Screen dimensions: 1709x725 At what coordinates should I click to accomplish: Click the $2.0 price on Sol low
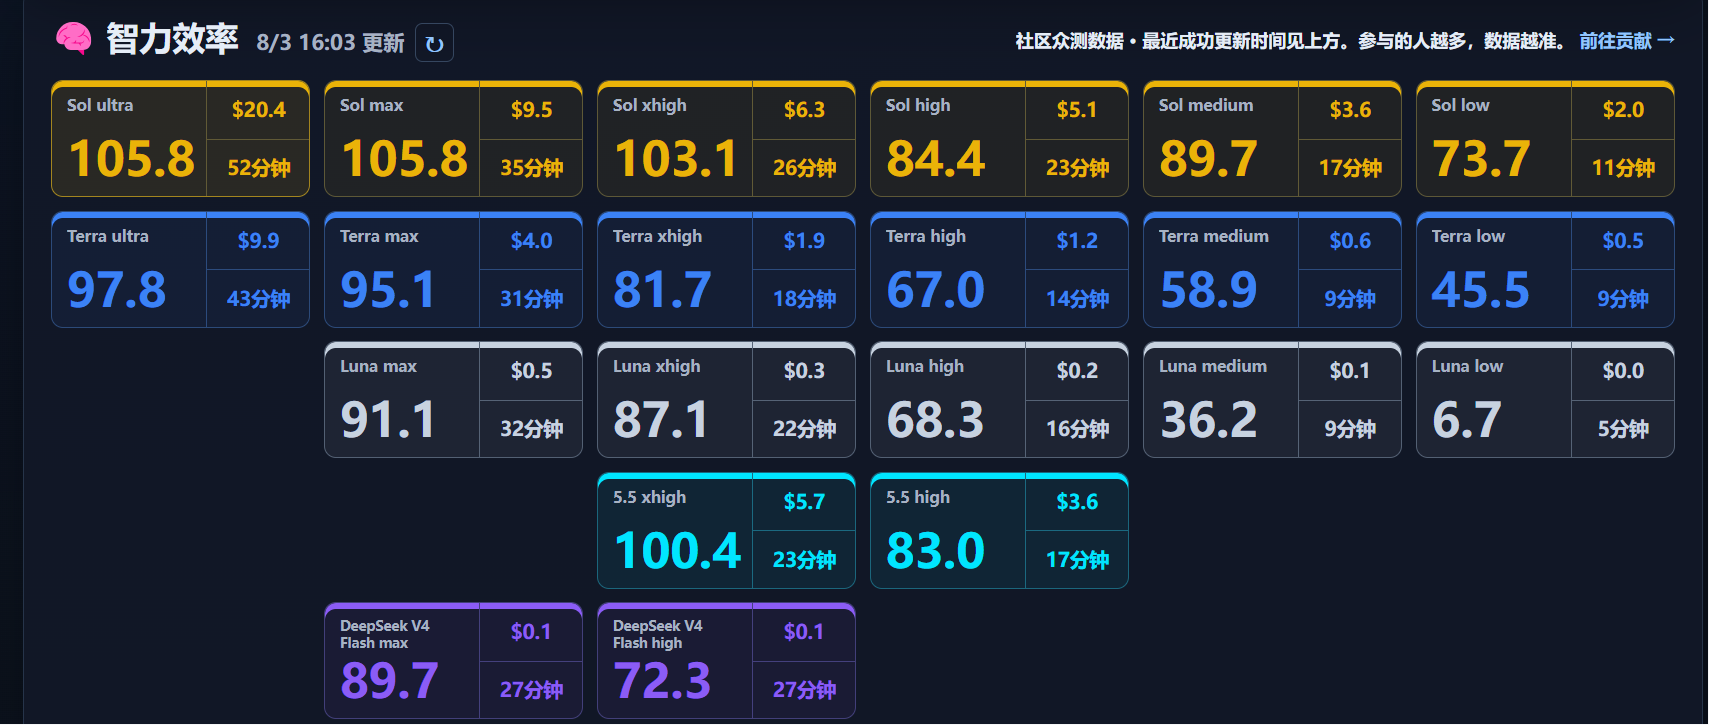(x=1624, y=110)
